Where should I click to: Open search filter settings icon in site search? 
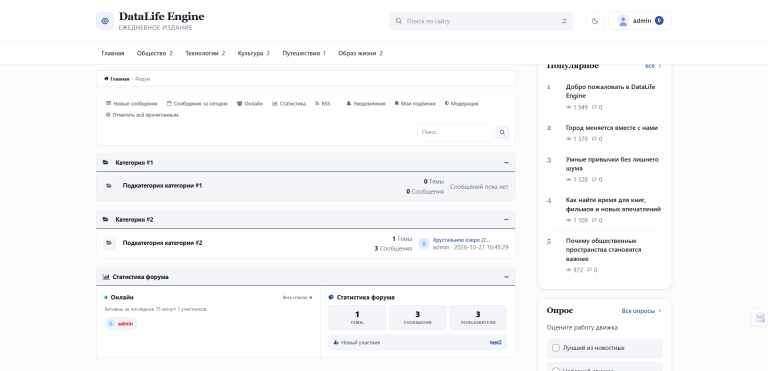pos(564,21)
